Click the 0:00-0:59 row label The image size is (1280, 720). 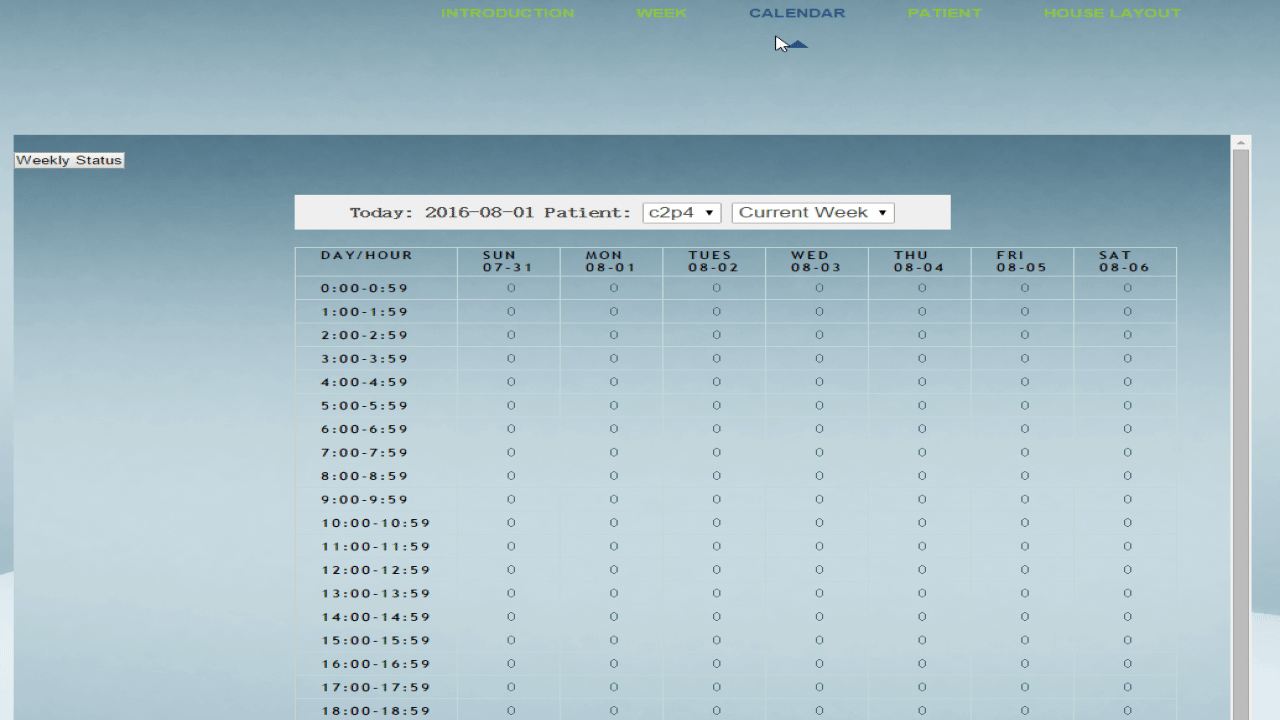coord(365,288)
